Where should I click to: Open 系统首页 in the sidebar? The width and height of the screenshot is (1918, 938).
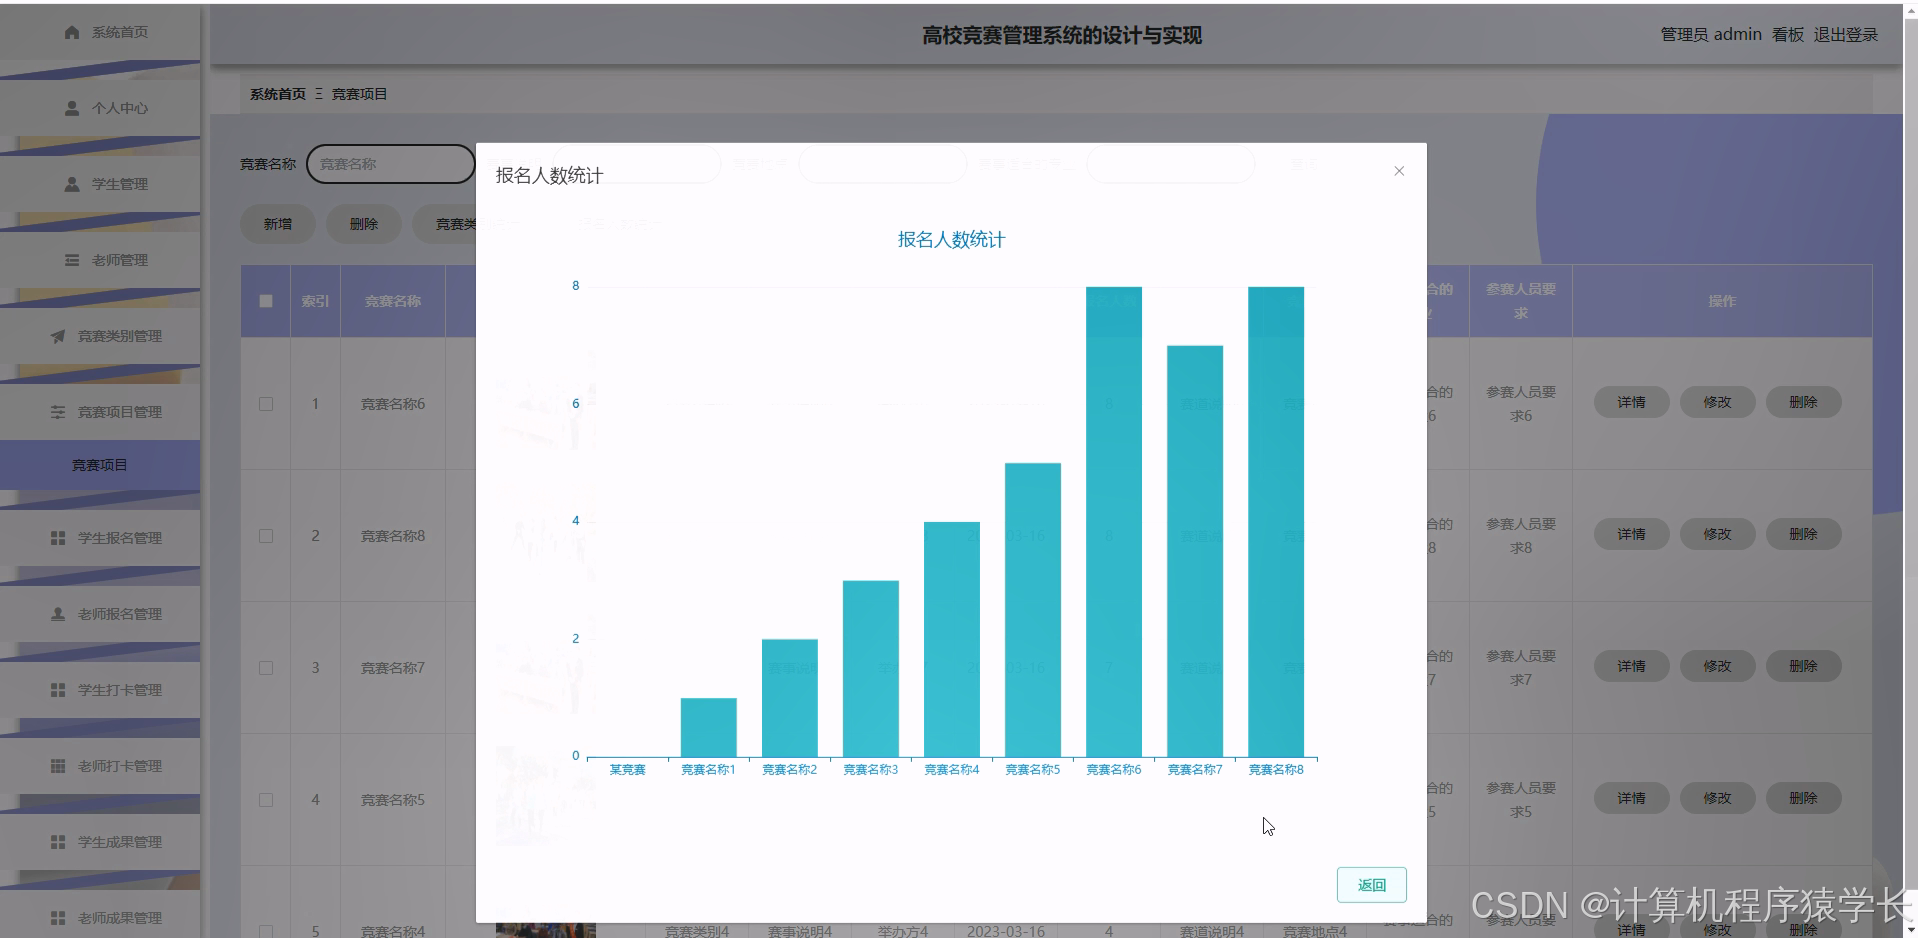point(100,32)
